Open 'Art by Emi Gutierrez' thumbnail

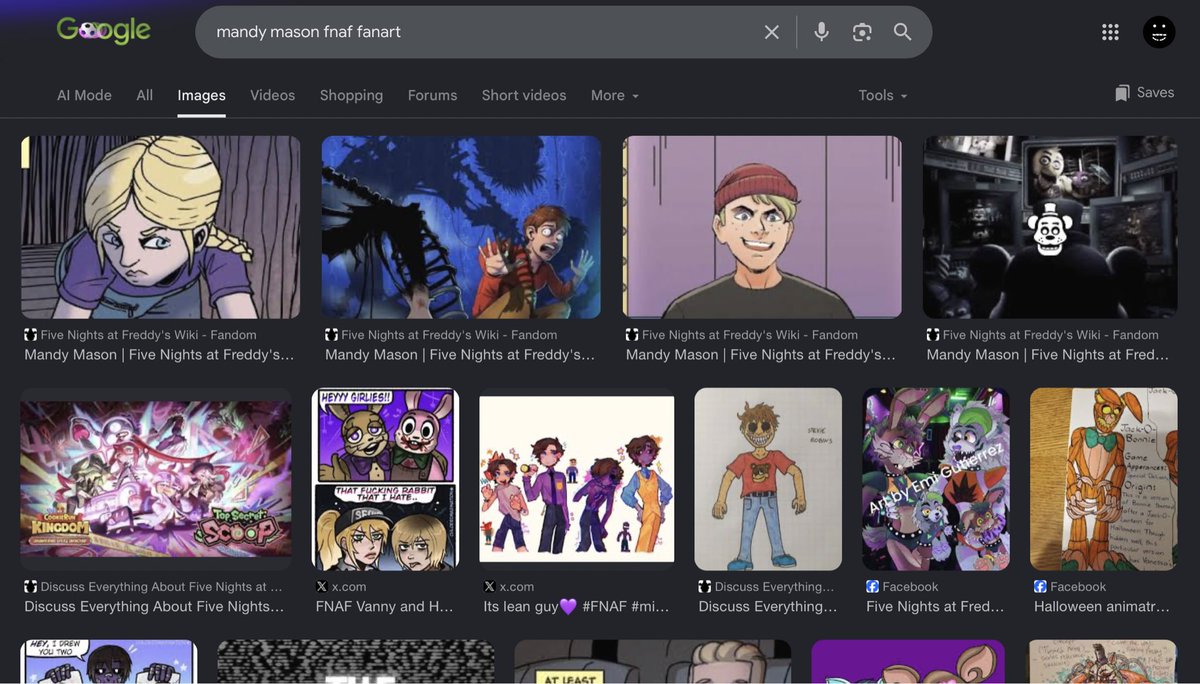[x=936, y=479]
